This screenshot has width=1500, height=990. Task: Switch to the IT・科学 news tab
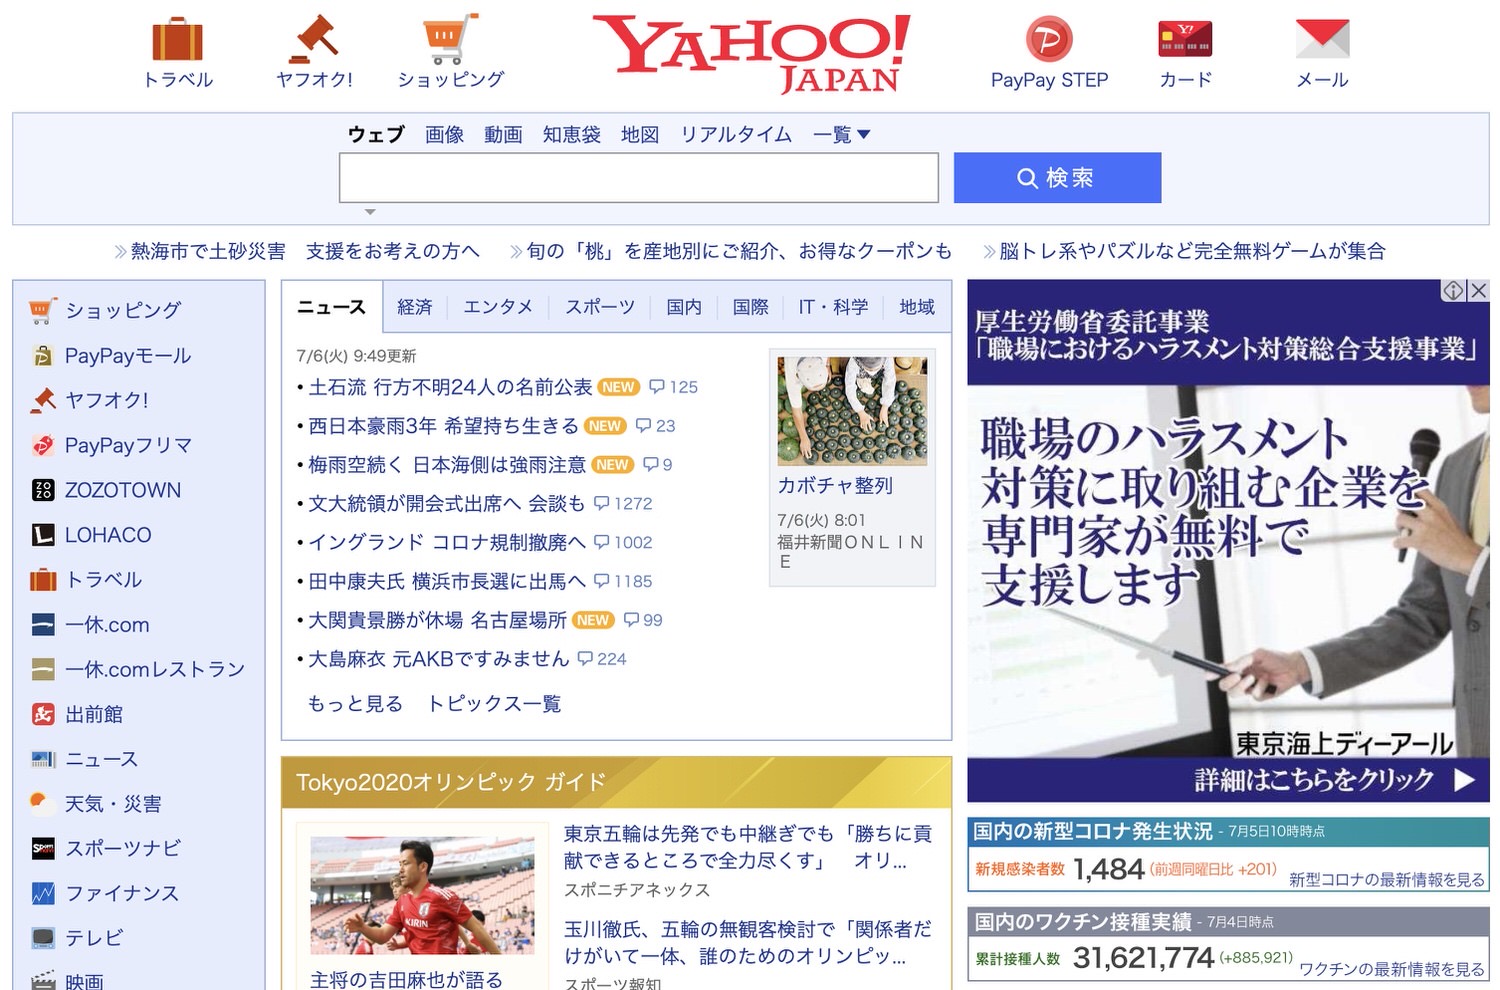(x=833, y=307)
